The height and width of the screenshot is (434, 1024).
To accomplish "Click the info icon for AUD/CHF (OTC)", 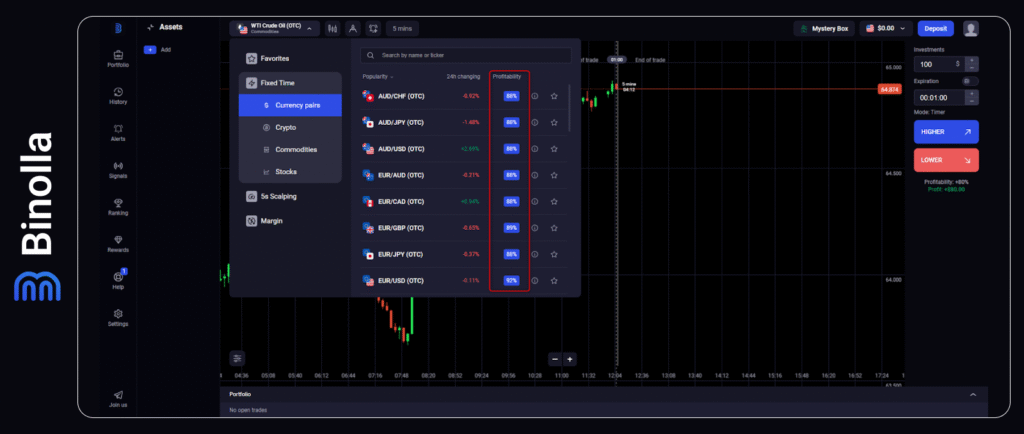I will click(534, 96).
